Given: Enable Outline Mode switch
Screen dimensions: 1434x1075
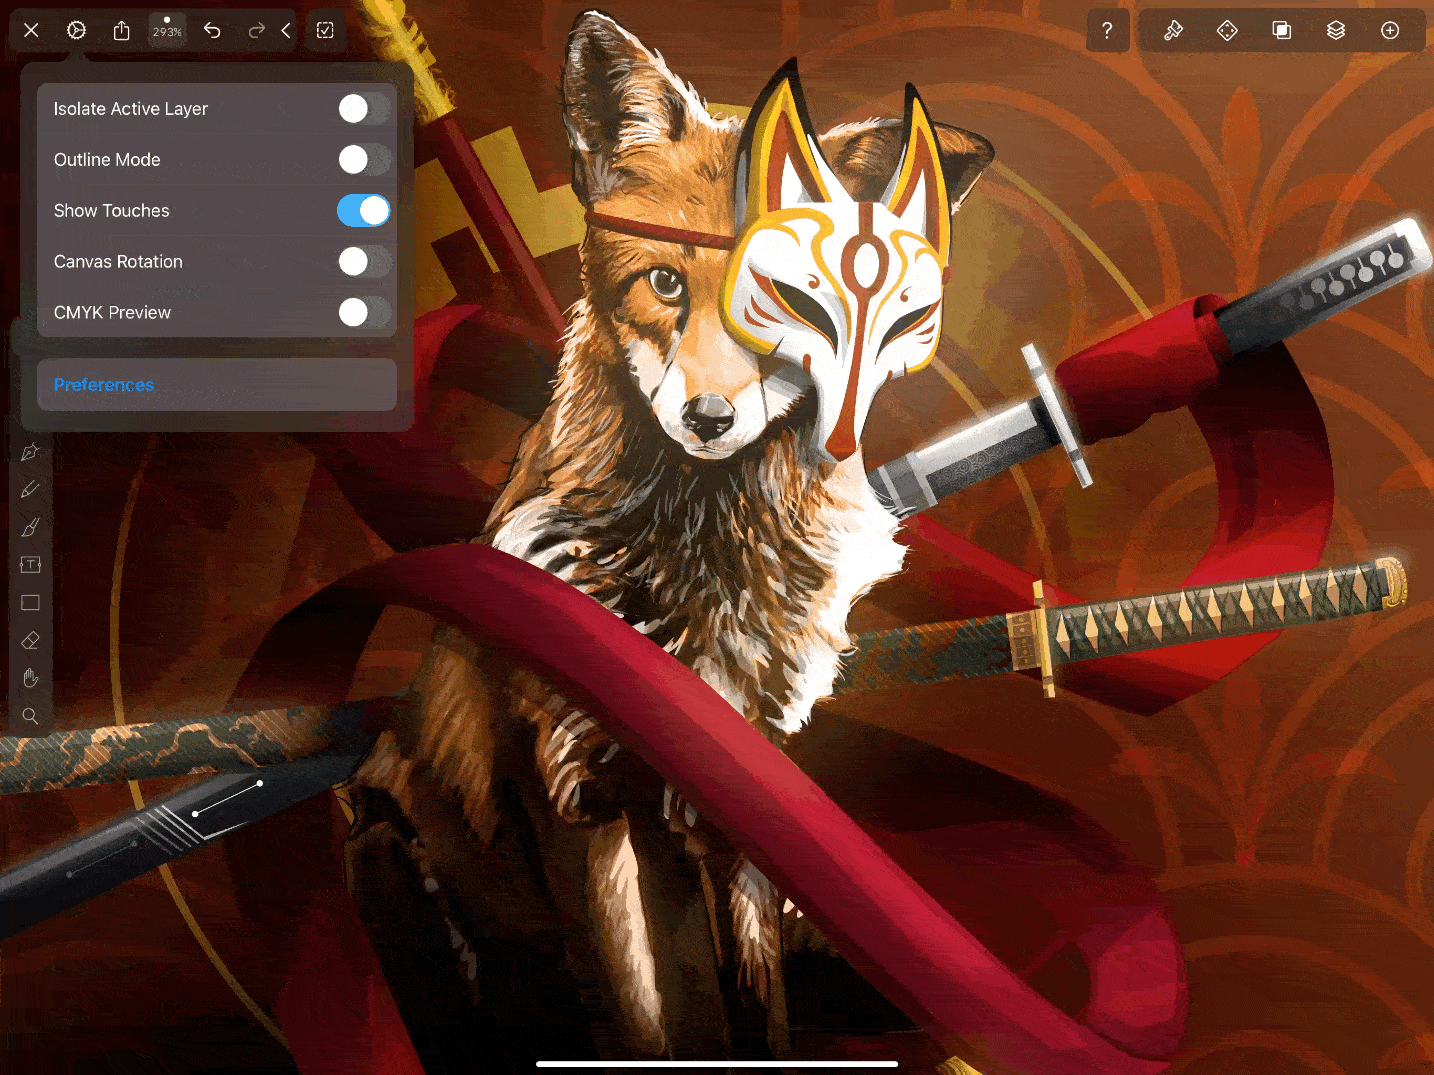Looking at the screenshot, I should (x=364, y=159).
